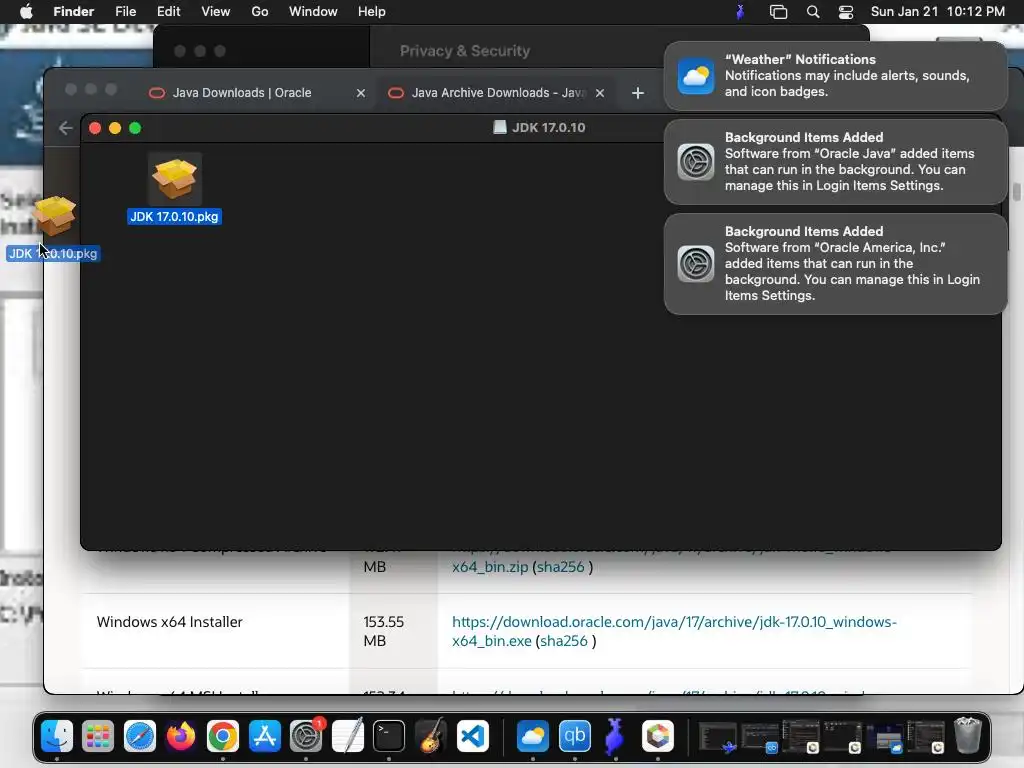The width and height of the screenshot is (1024, 768).
Task: Close the Java Archive Downloads tab
Action: pyautogui.click(x=600, y=93)
